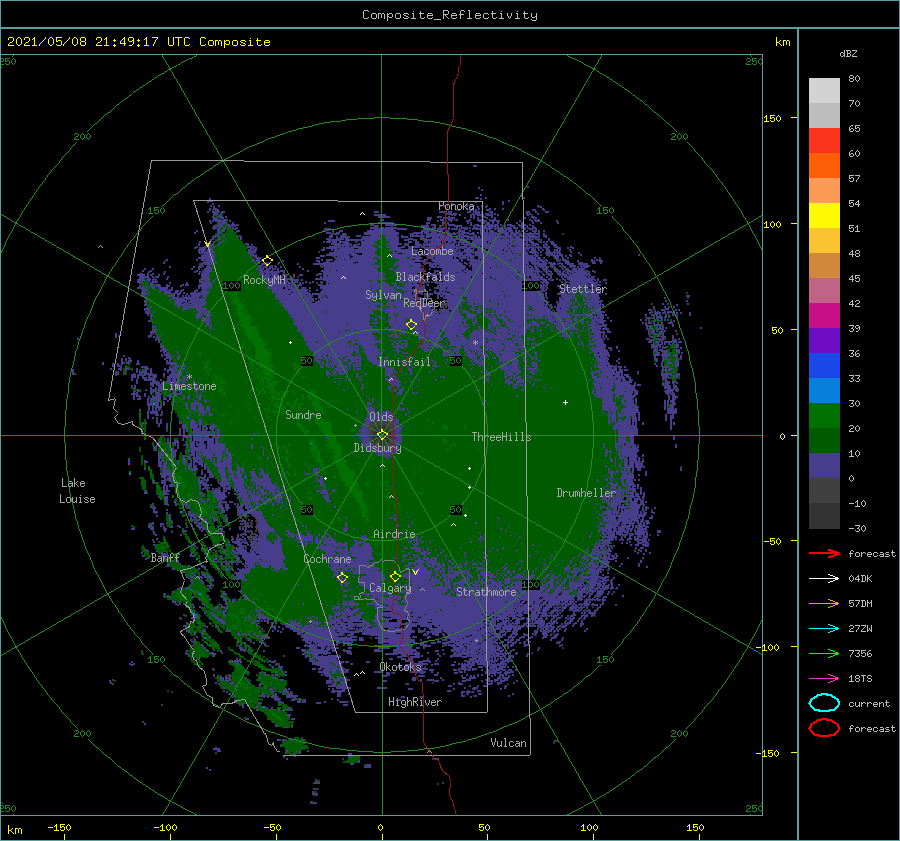Screen dimensions: 900x841
Task: Click the RedDeer city label
Action: (424, 303)
